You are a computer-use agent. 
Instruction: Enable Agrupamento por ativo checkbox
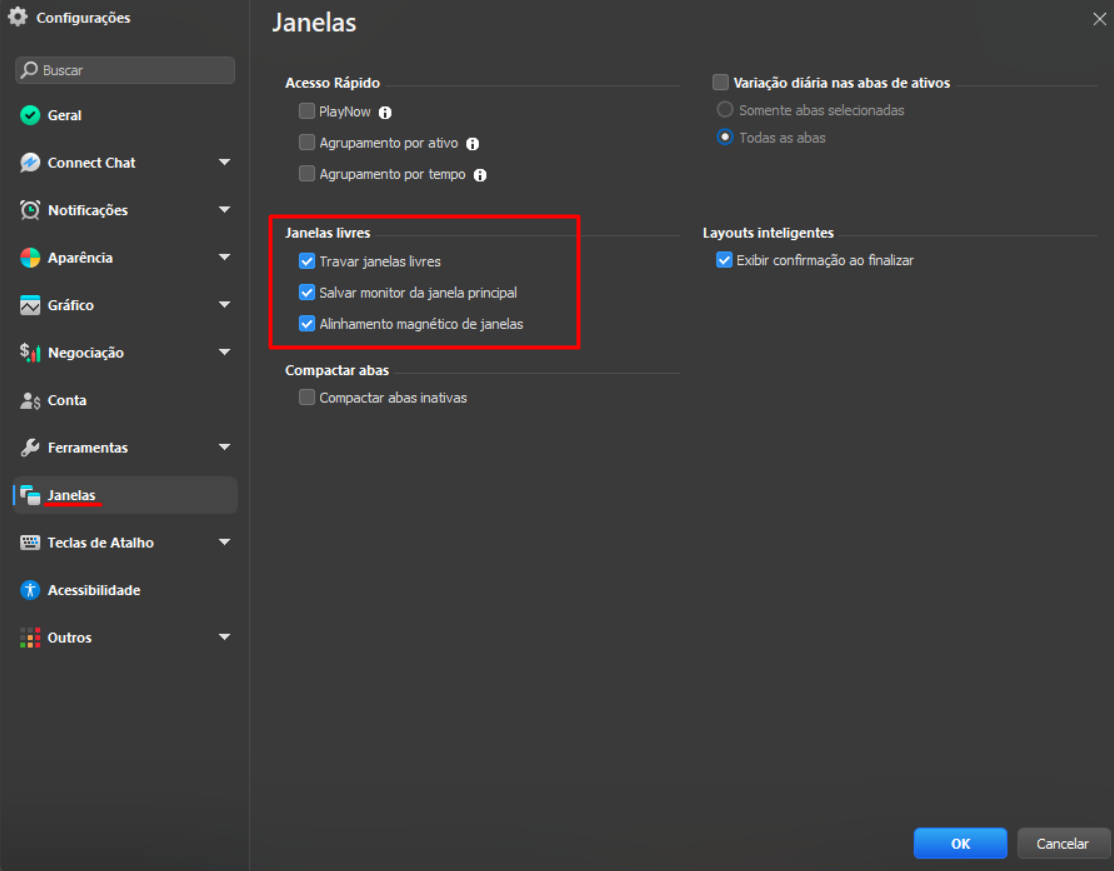point(307,142)
